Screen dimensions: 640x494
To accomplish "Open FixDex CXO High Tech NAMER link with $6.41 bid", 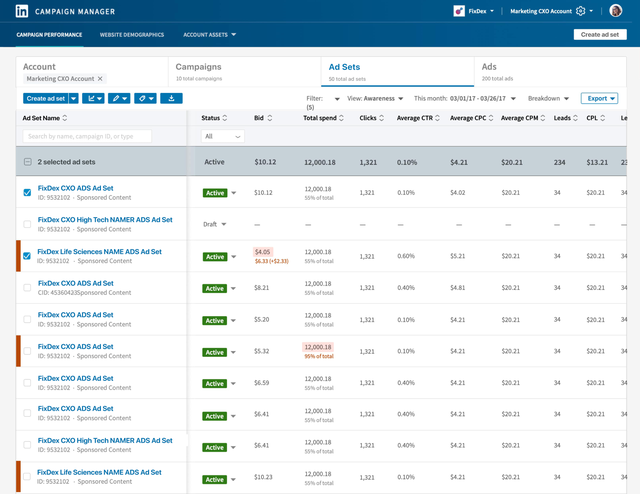I will point(105,441).
